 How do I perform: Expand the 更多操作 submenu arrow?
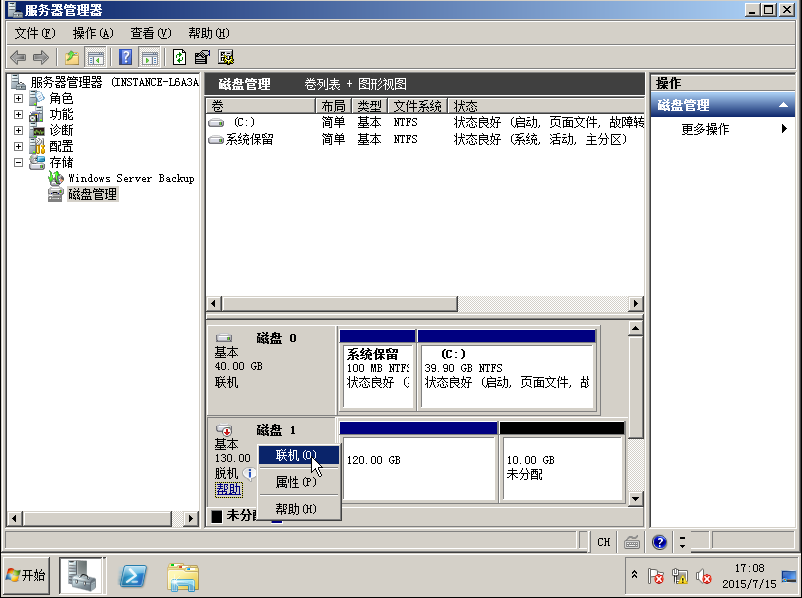coord(784,129)
